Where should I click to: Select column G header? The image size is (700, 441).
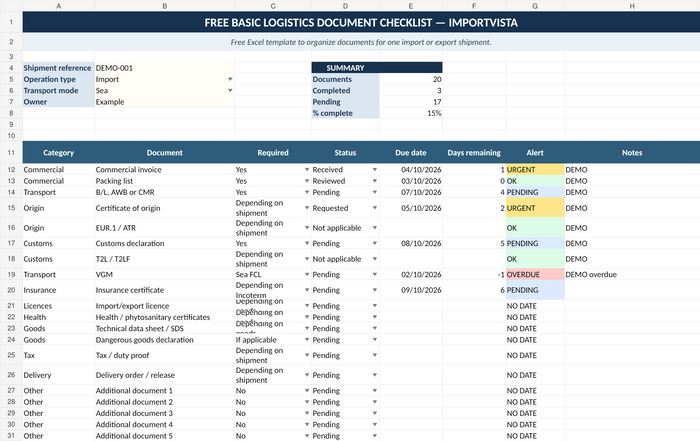pyautogui.click(x=535, y=6)
